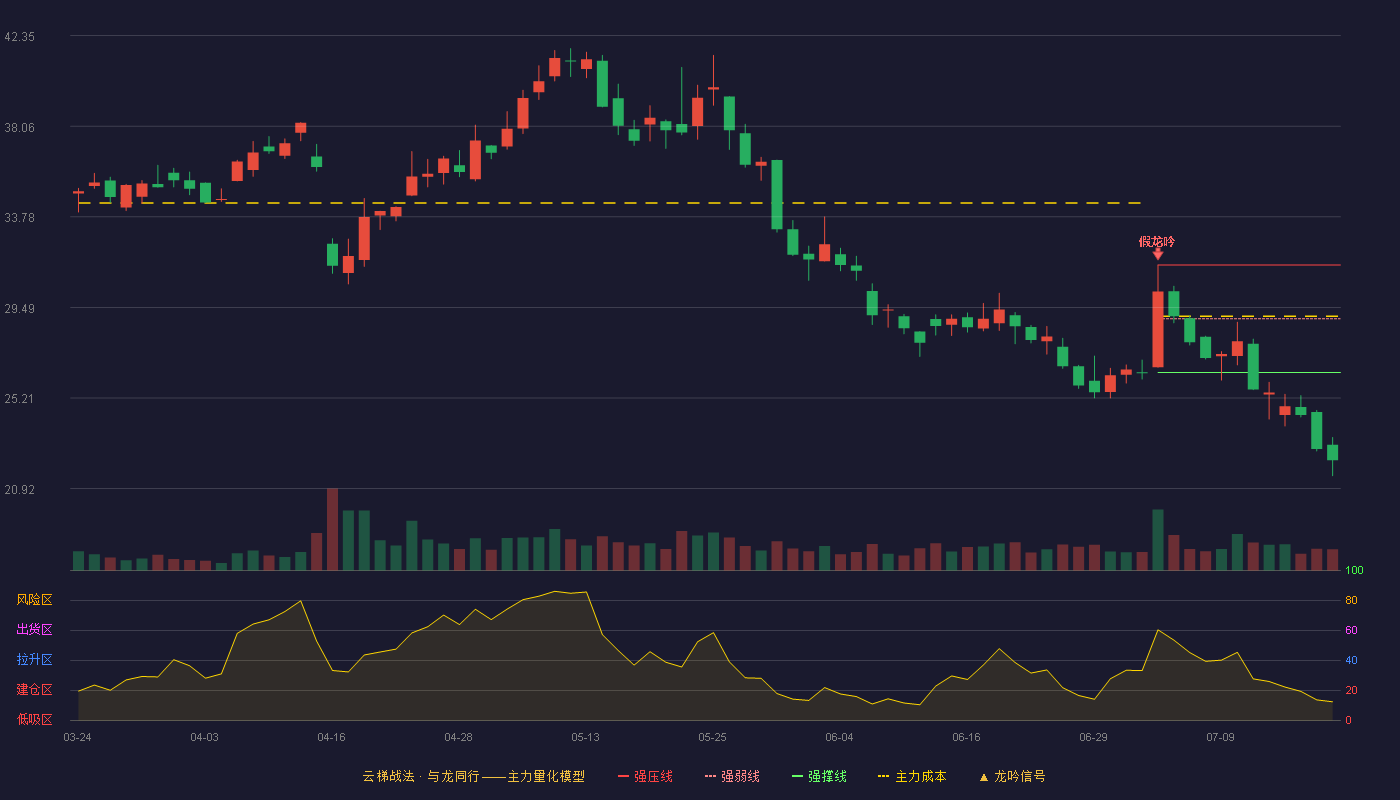Click the 出货区 zone label
Viewport: 1400px width, 800px height.
click(x=35, y=630)
